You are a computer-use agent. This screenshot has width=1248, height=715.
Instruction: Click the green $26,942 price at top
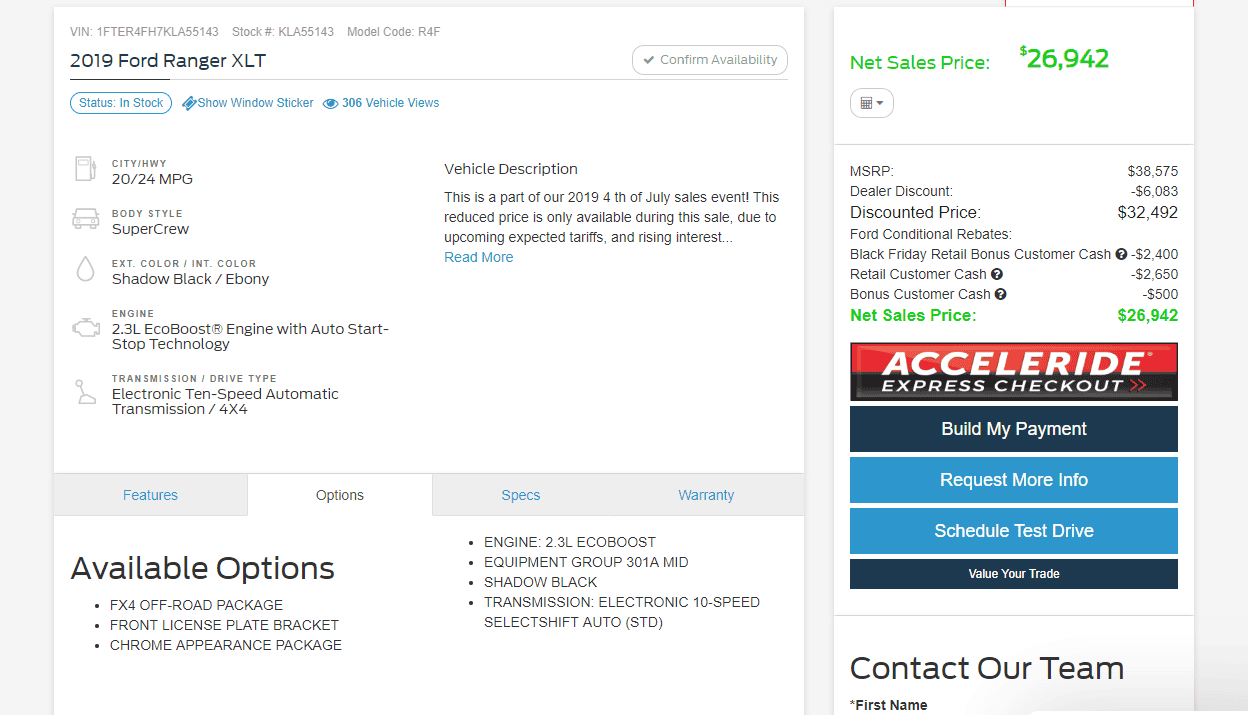point(1065,59)
